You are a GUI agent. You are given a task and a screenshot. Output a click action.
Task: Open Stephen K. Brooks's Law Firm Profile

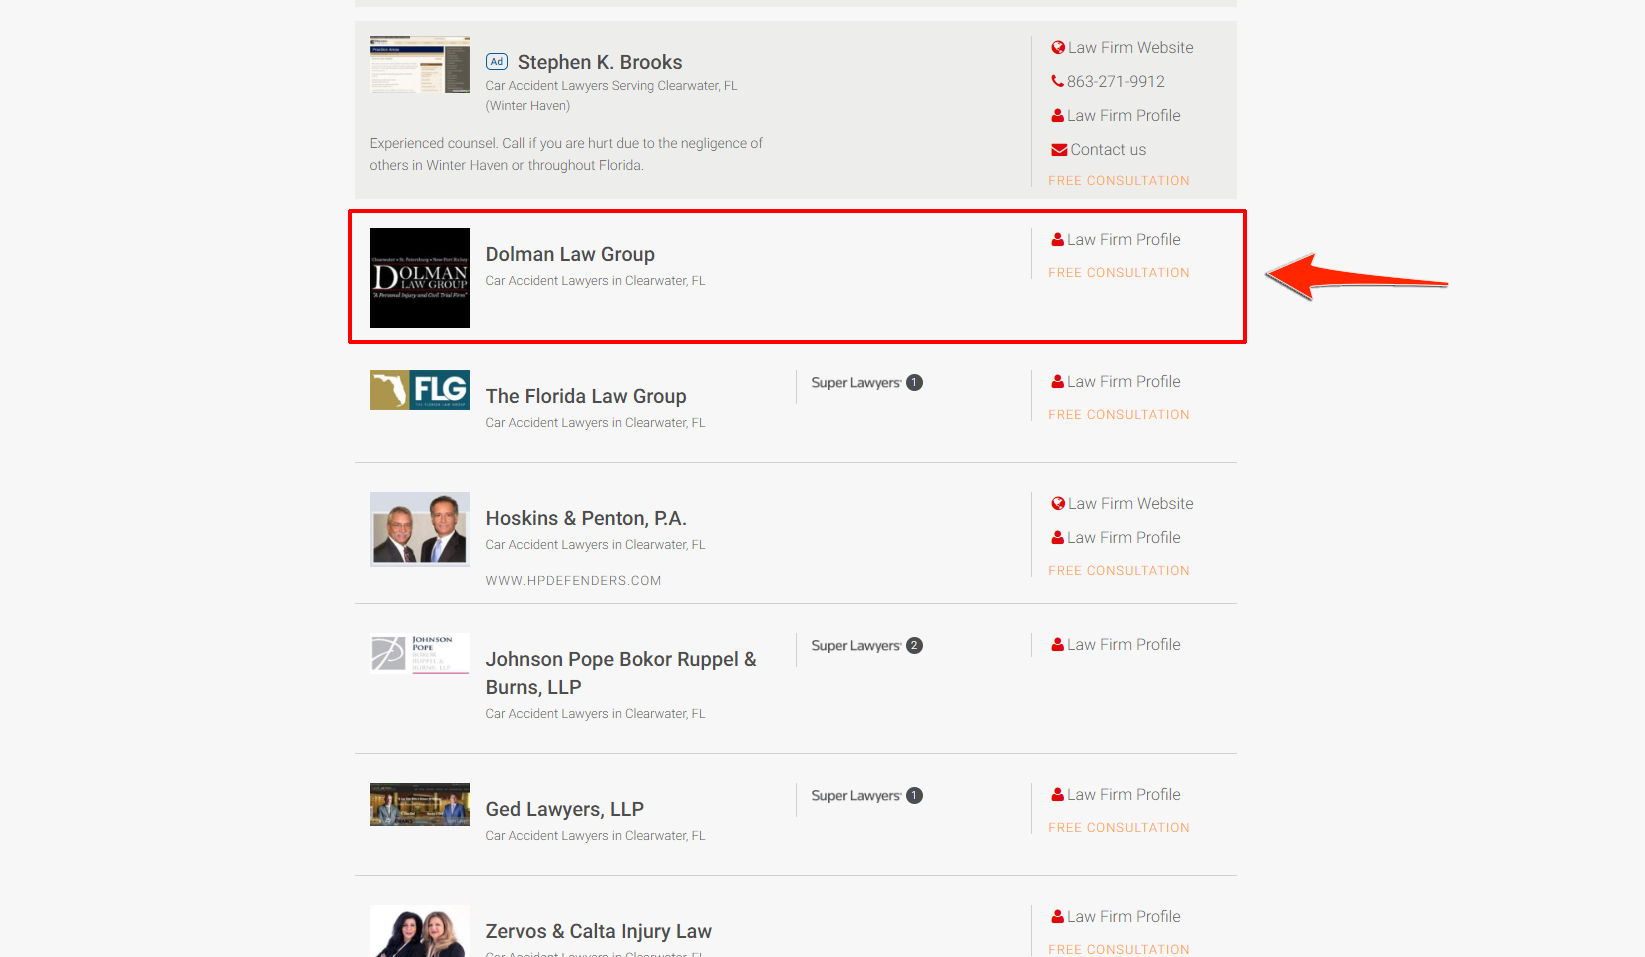(1122, 115)
